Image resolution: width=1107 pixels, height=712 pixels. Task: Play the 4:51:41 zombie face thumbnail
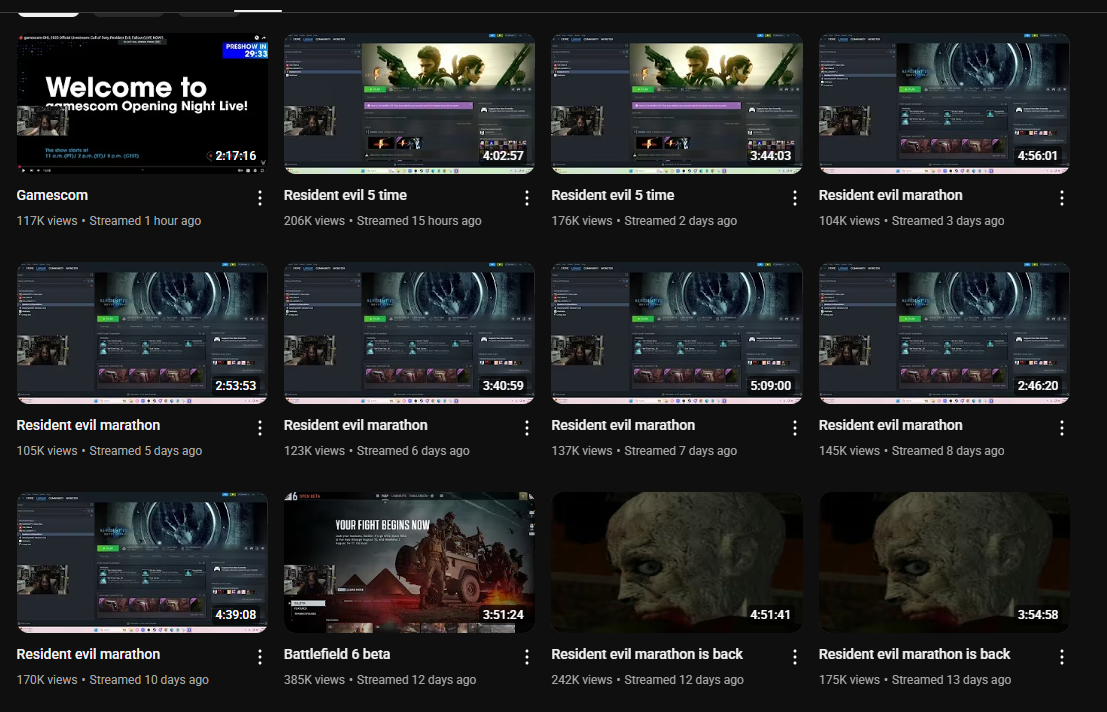[x=677, y=562]
